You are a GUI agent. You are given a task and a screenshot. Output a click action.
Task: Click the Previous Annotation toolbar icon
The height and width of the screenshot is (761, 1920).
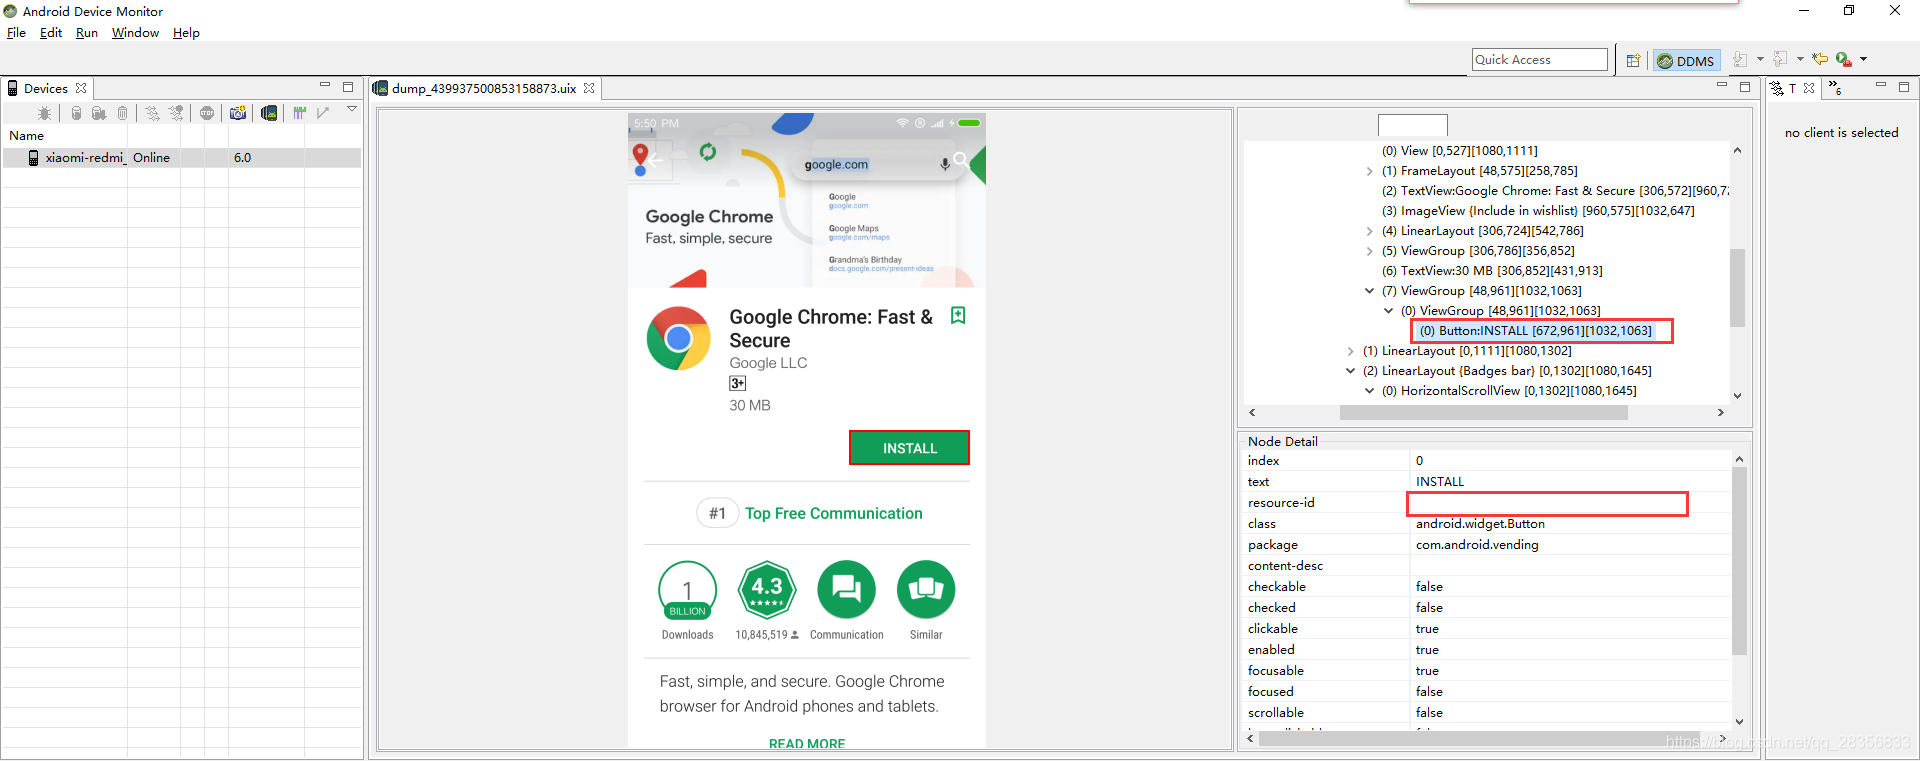1780,59
